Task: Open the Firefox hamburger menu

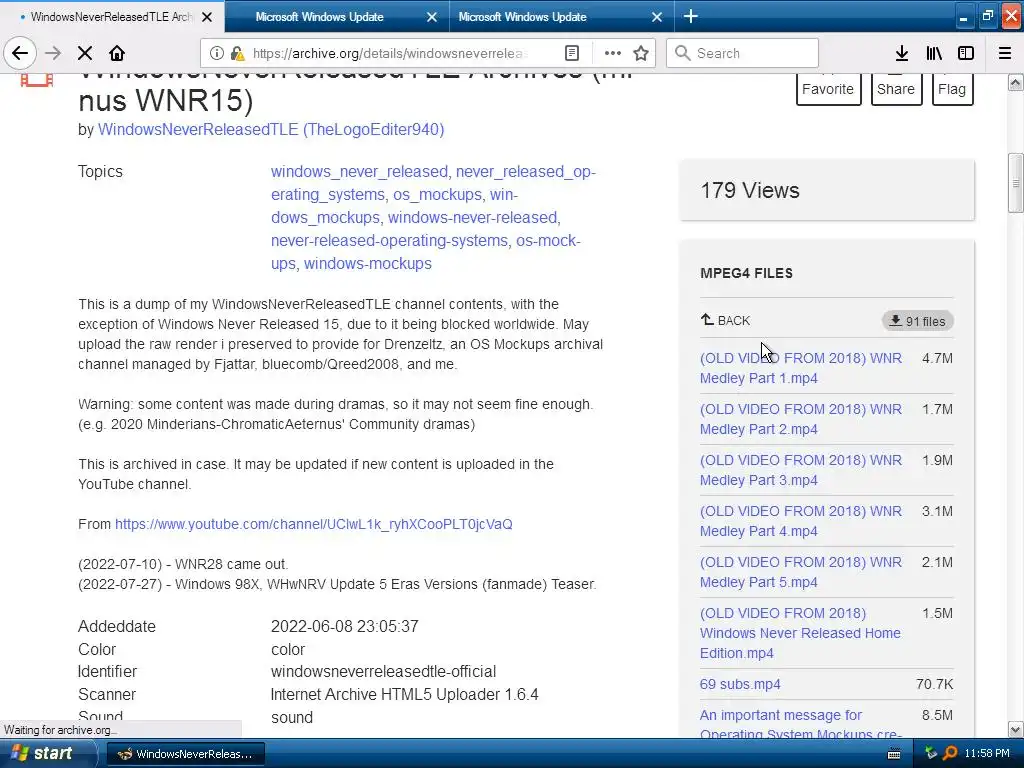Action: 1005,54
